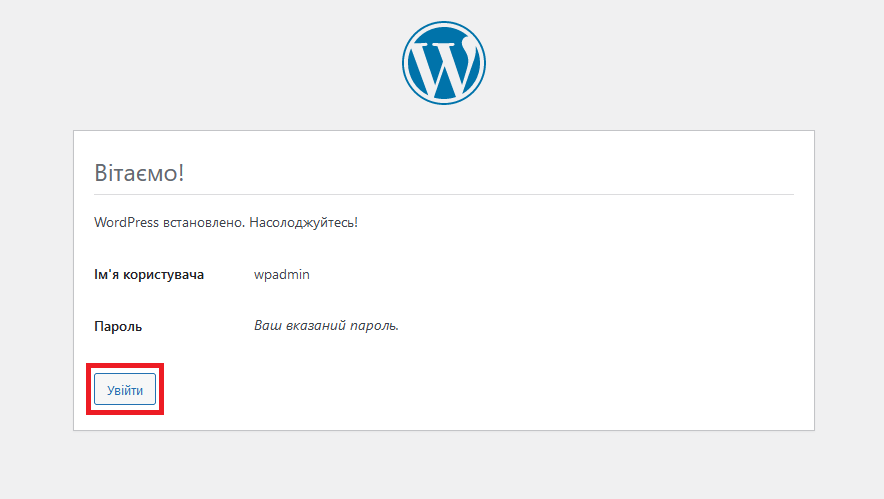This screenshot has height=499, width=884.
Task: Click the blue ring of WordPress logo
Action: coord(406,61)
